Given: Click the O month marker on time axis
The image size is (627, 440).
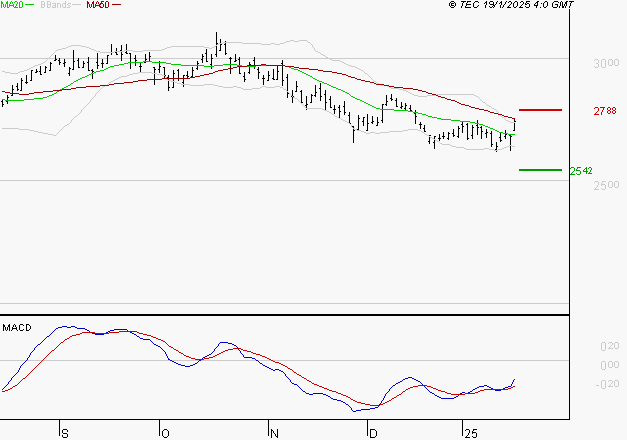Looking at the screenshot, I should [164, 433].
